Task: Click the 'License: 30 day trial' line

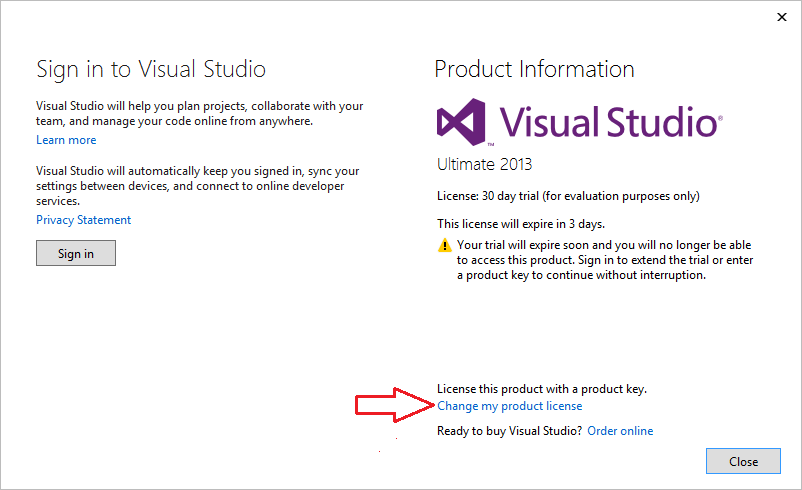Action: click(568, 196)
